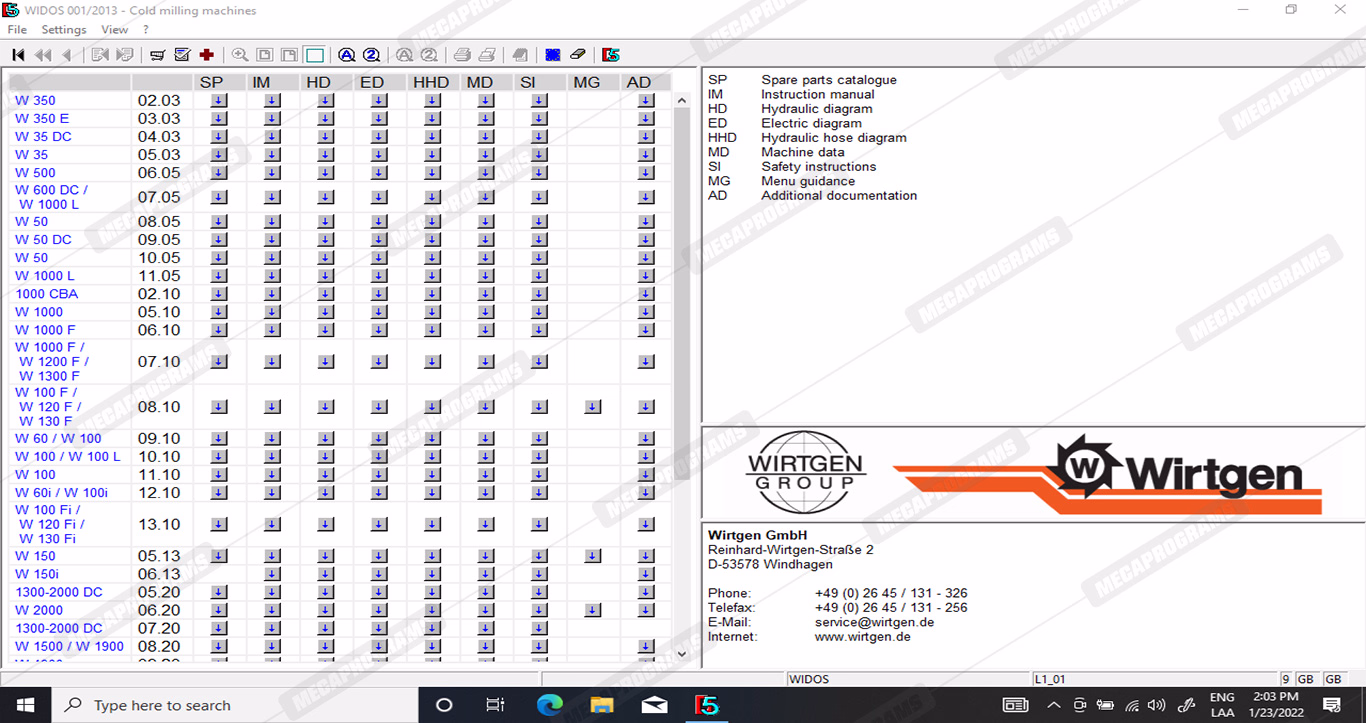Click the Windows Start button
The height and width of the screenshot is (723, 1366).
coord(25,705)
